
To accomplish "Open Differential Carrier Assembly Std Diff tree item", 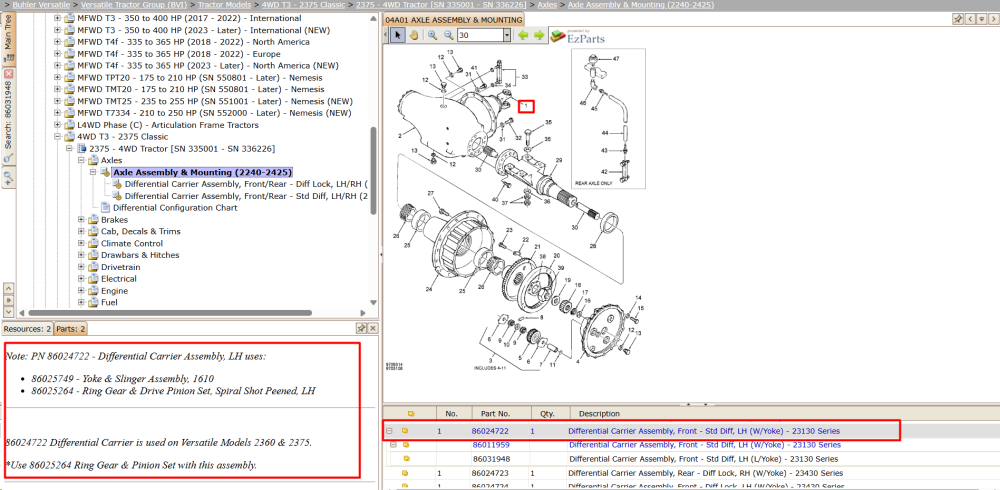I will [246, 196].
